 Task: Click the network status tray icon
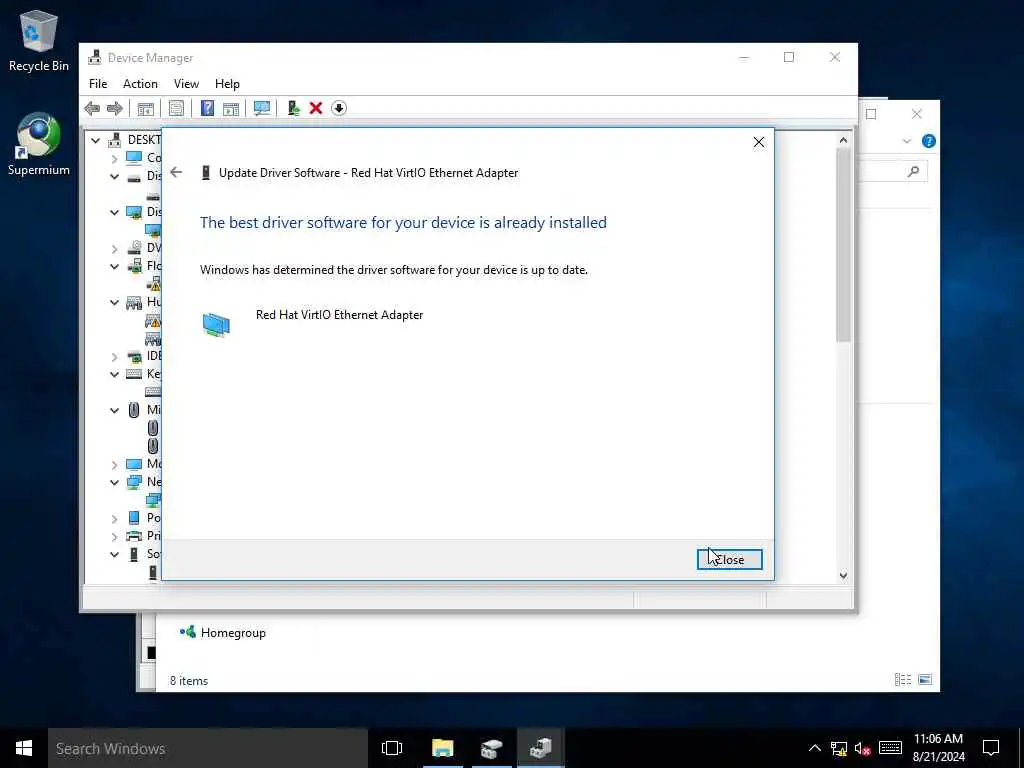[839, 748]
